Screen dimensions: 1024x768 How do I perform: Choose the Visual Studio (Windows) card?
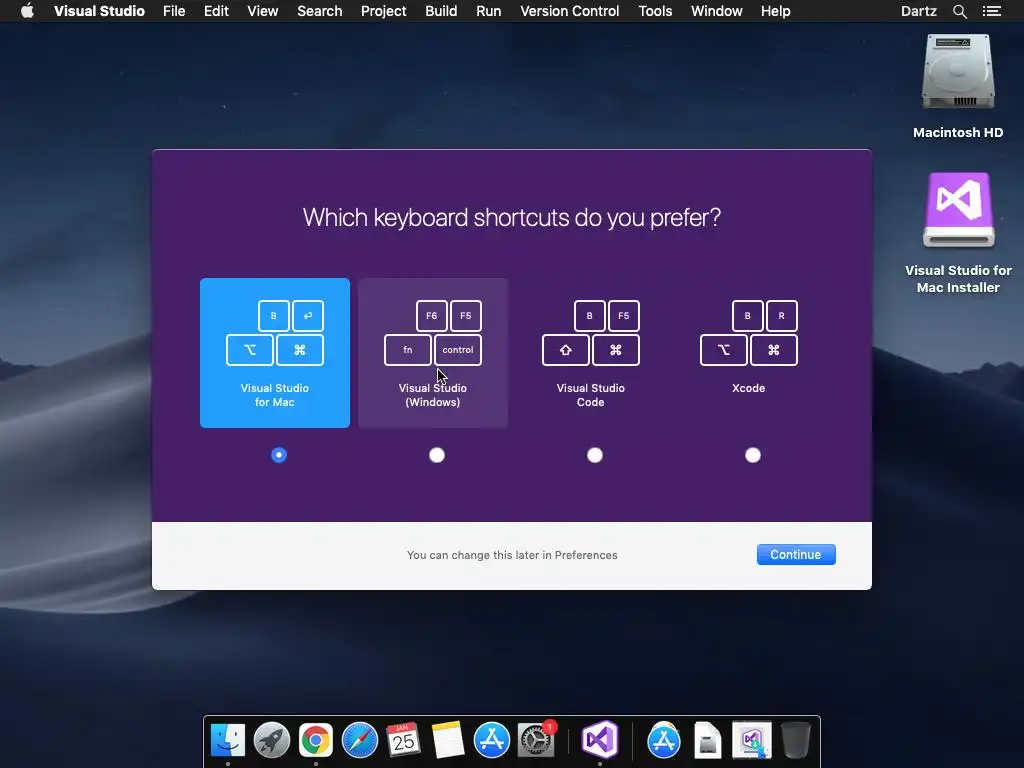433,353
